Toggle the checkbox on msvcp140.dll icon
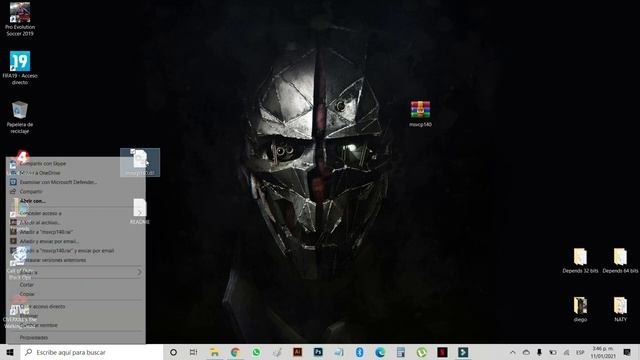 pyautogui.click(x=133, y=151)
